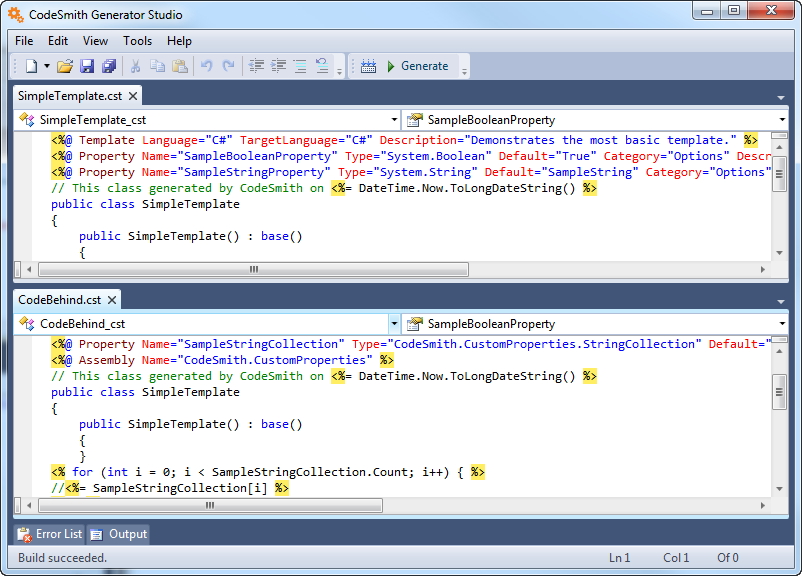The height and width of the screenshot is (576, 802).
Task: Click upper editor scroll down arrow
Action: [x=779, y=253]
